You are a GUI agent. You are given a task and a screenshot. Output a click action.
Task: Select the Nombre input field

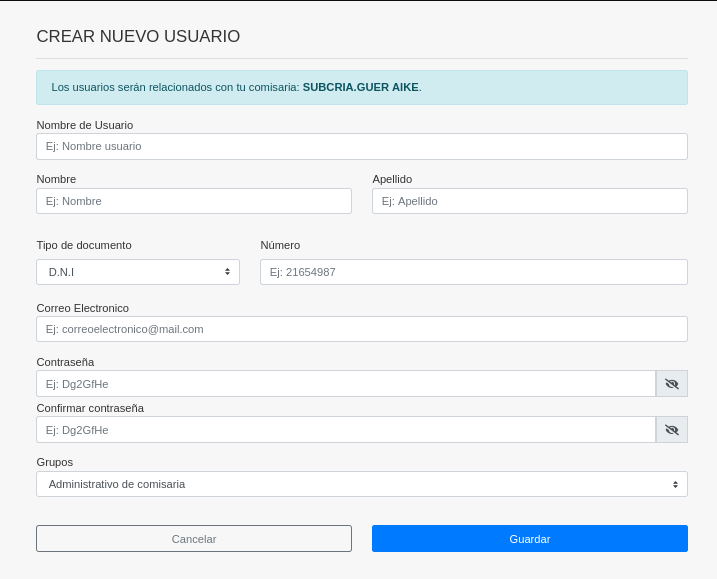click(x=194, y=201)
